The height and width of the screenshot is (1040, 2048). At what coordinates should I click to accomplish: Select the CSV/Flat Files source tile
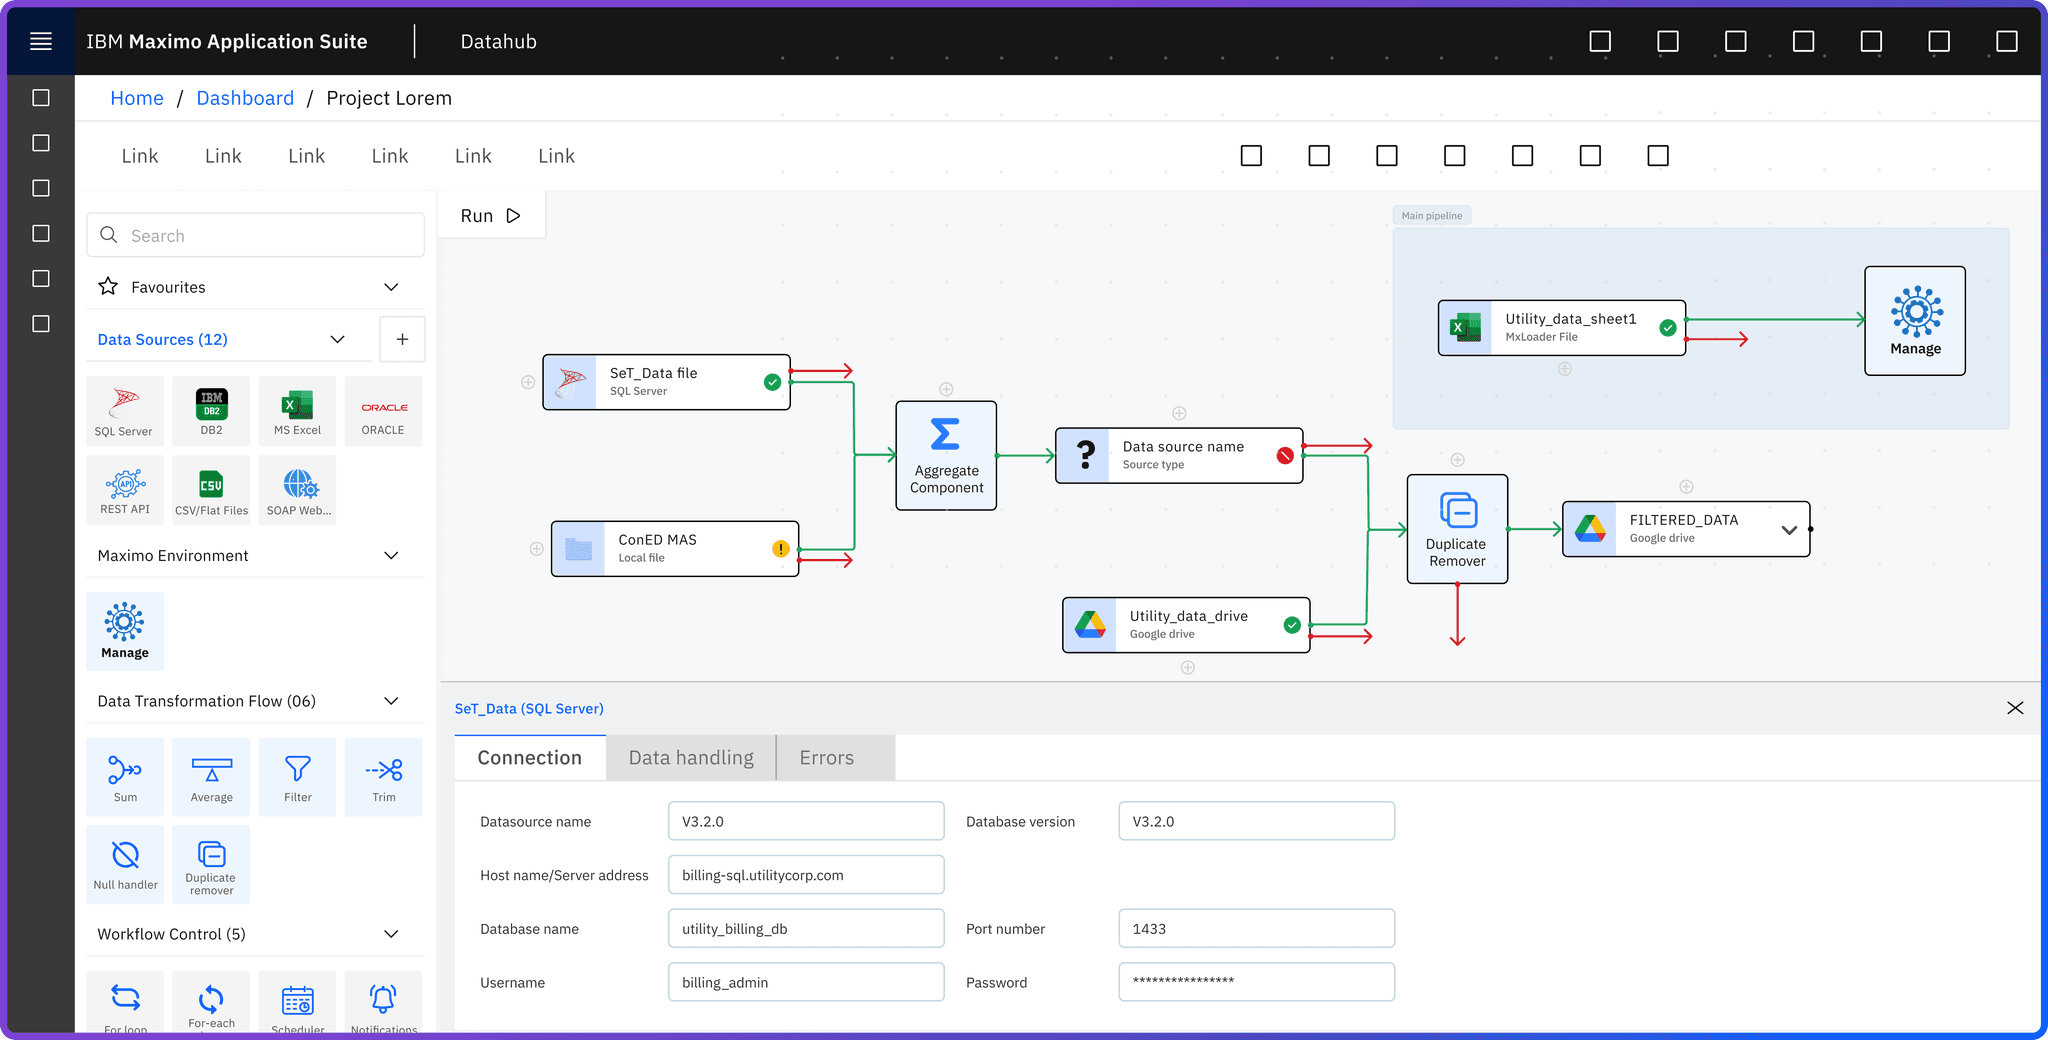click(x=211, y=490)
